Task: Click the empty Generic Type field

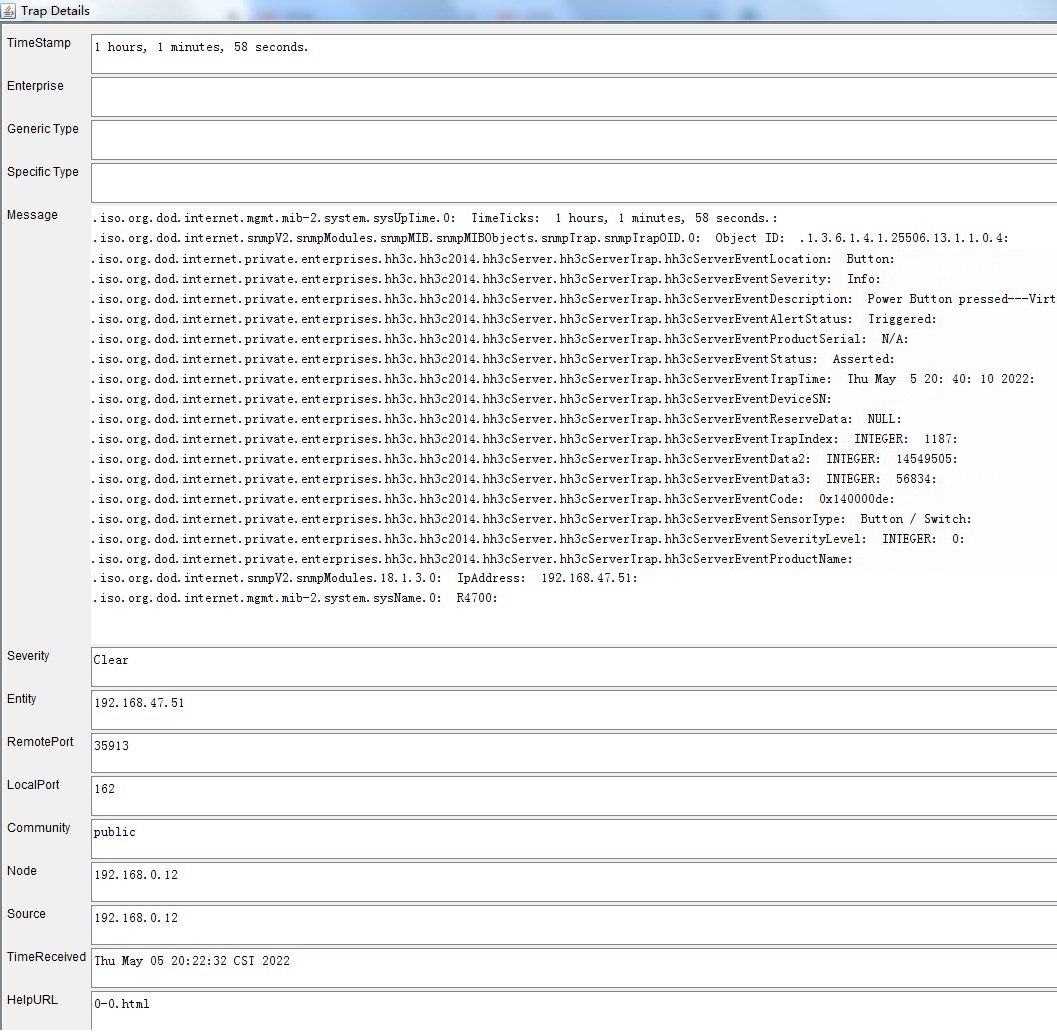Action: 574,140
